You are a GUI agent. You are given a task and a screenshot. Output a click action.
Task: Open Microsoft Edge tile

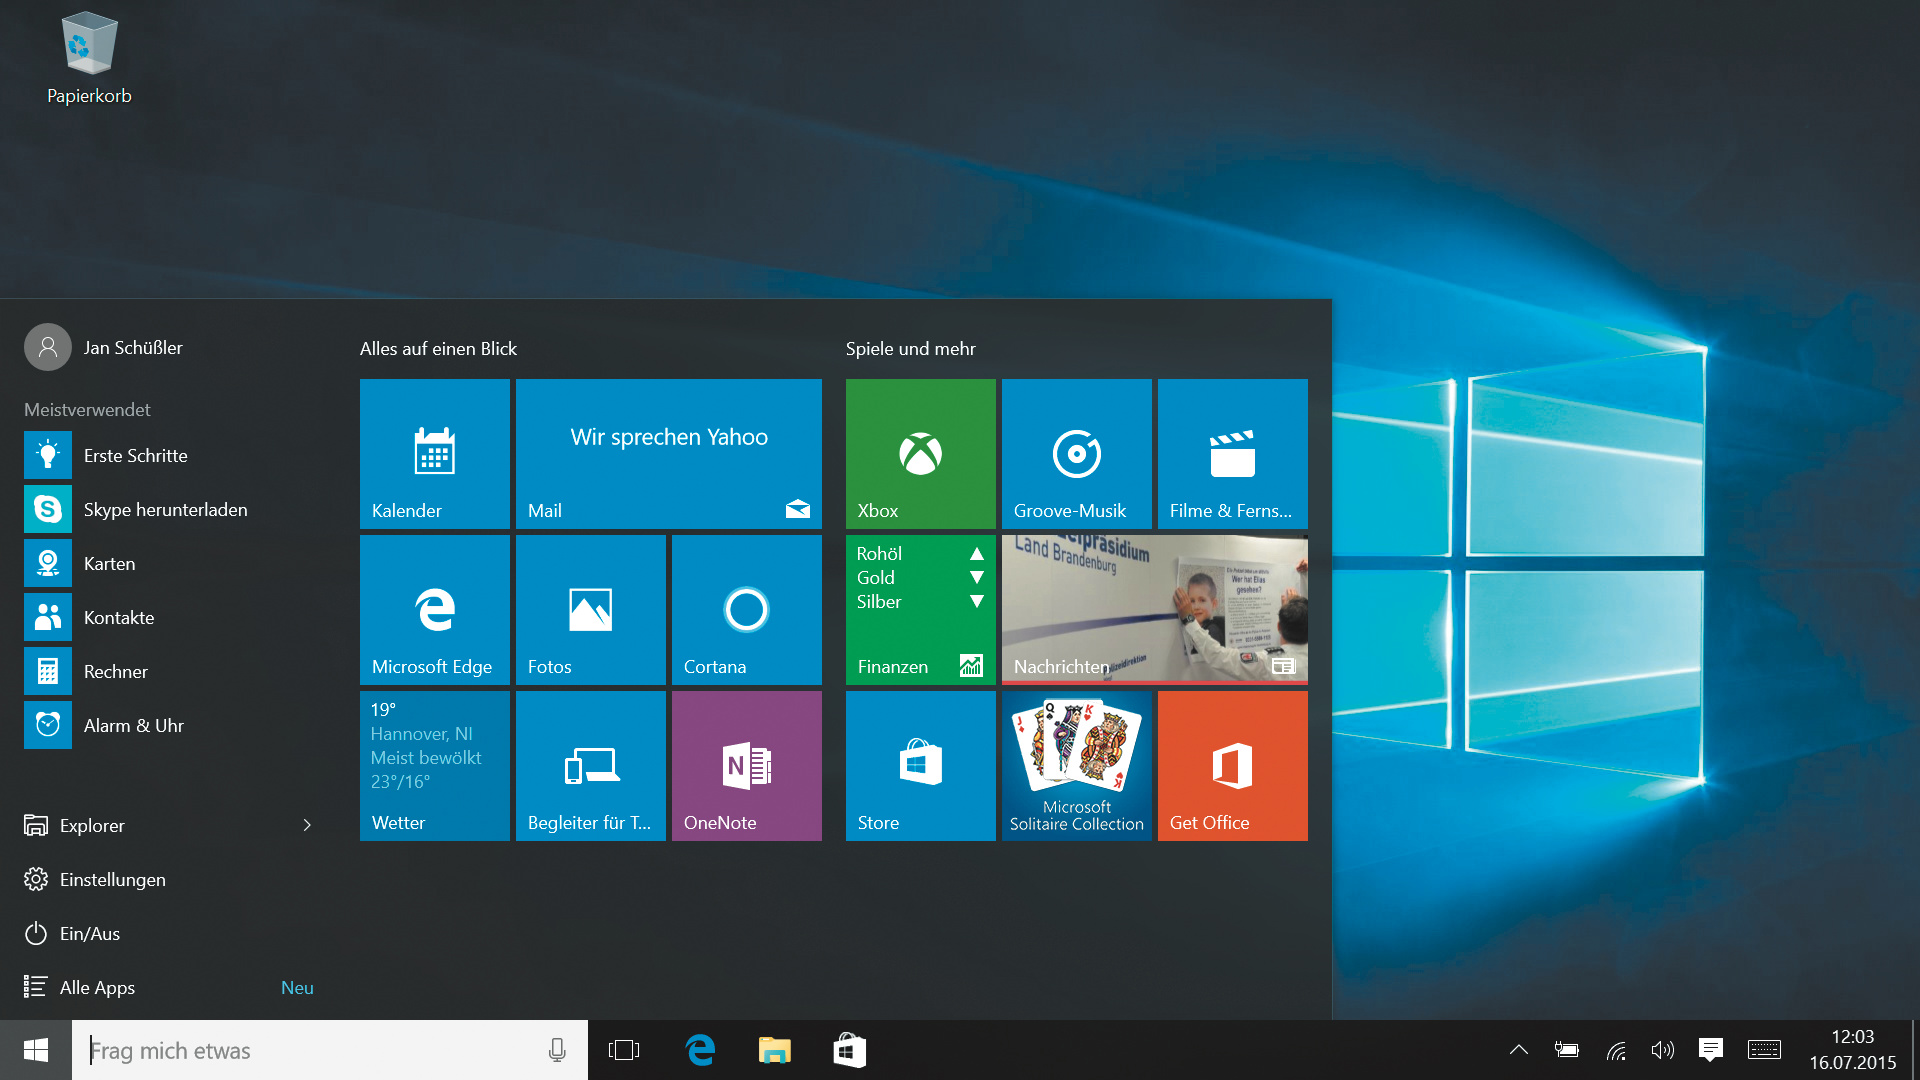pos(434,610)
